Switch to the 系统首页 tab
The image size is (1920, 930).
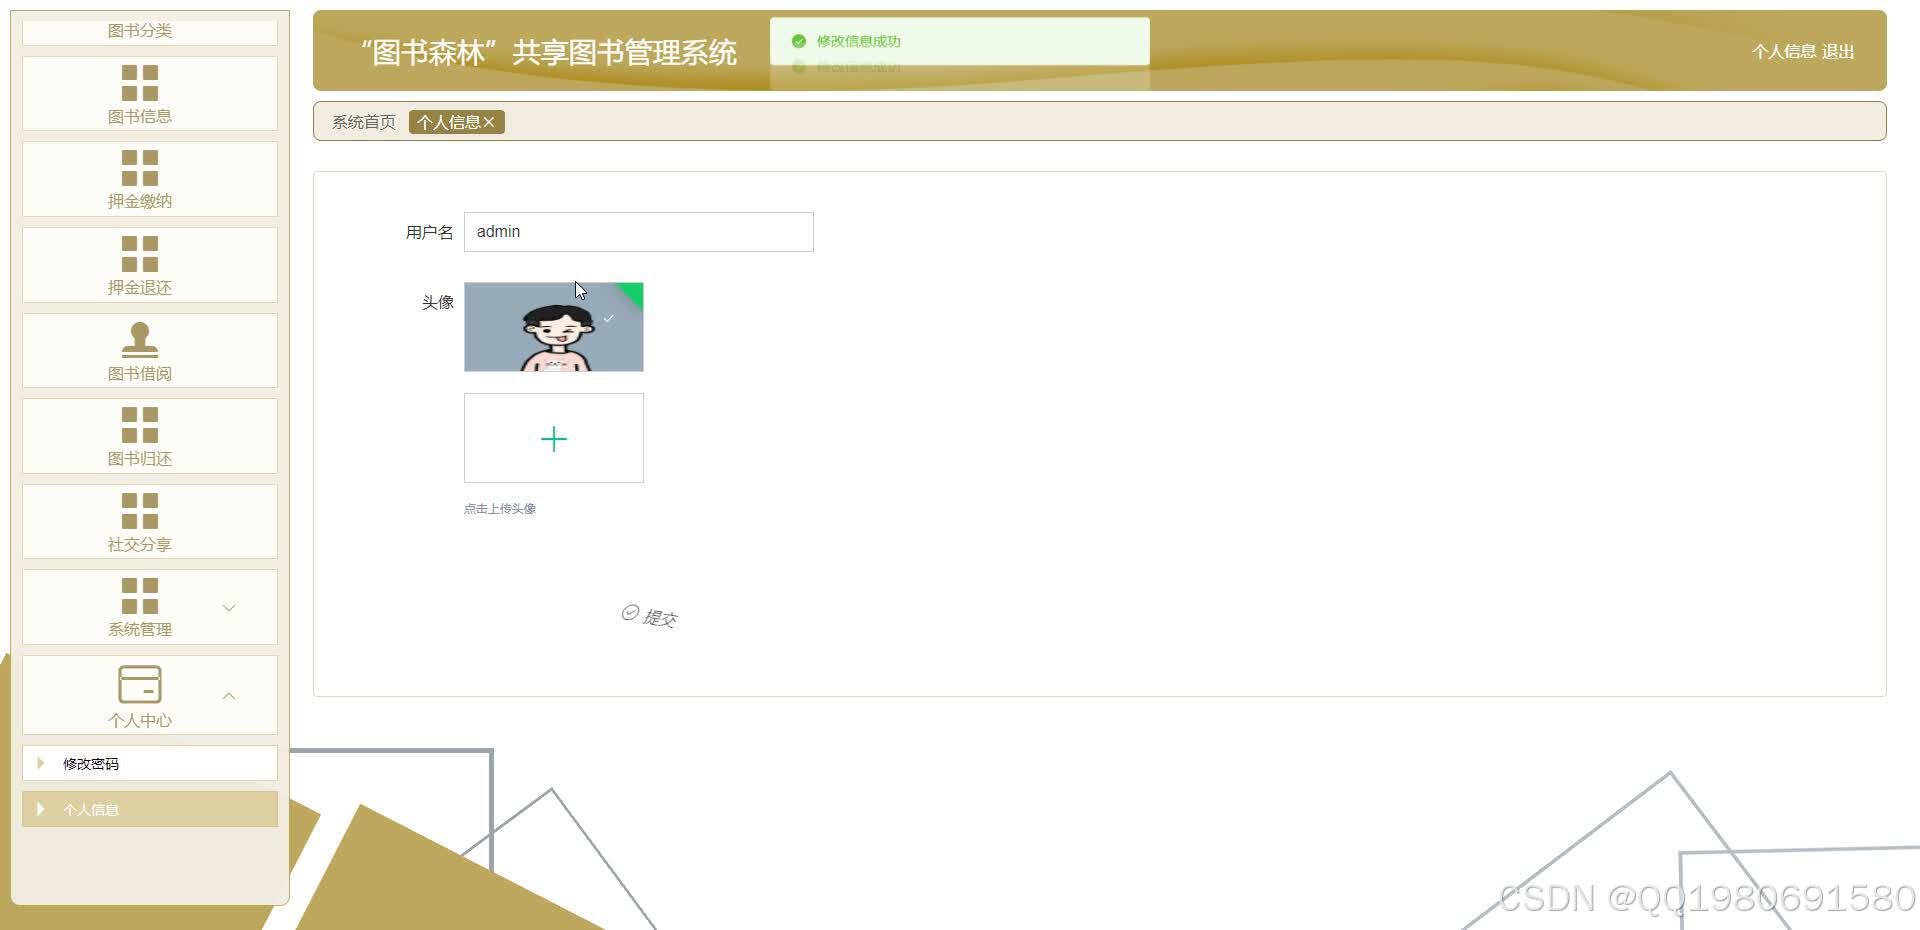pos(362,122)
